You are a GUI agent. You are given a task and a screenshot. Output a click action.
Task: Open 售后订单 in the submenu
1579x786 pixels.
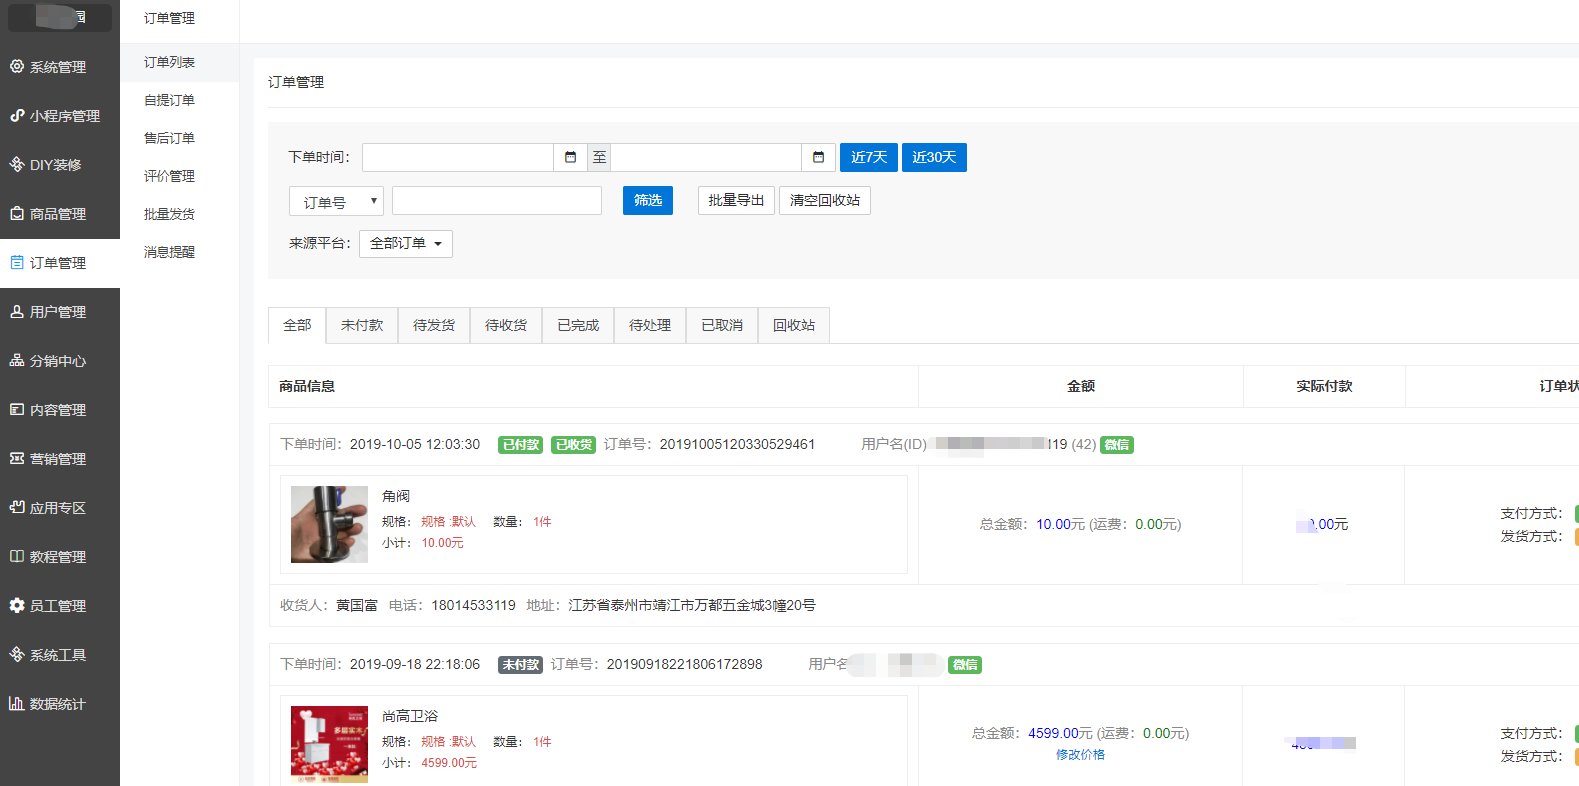point(169,138)
